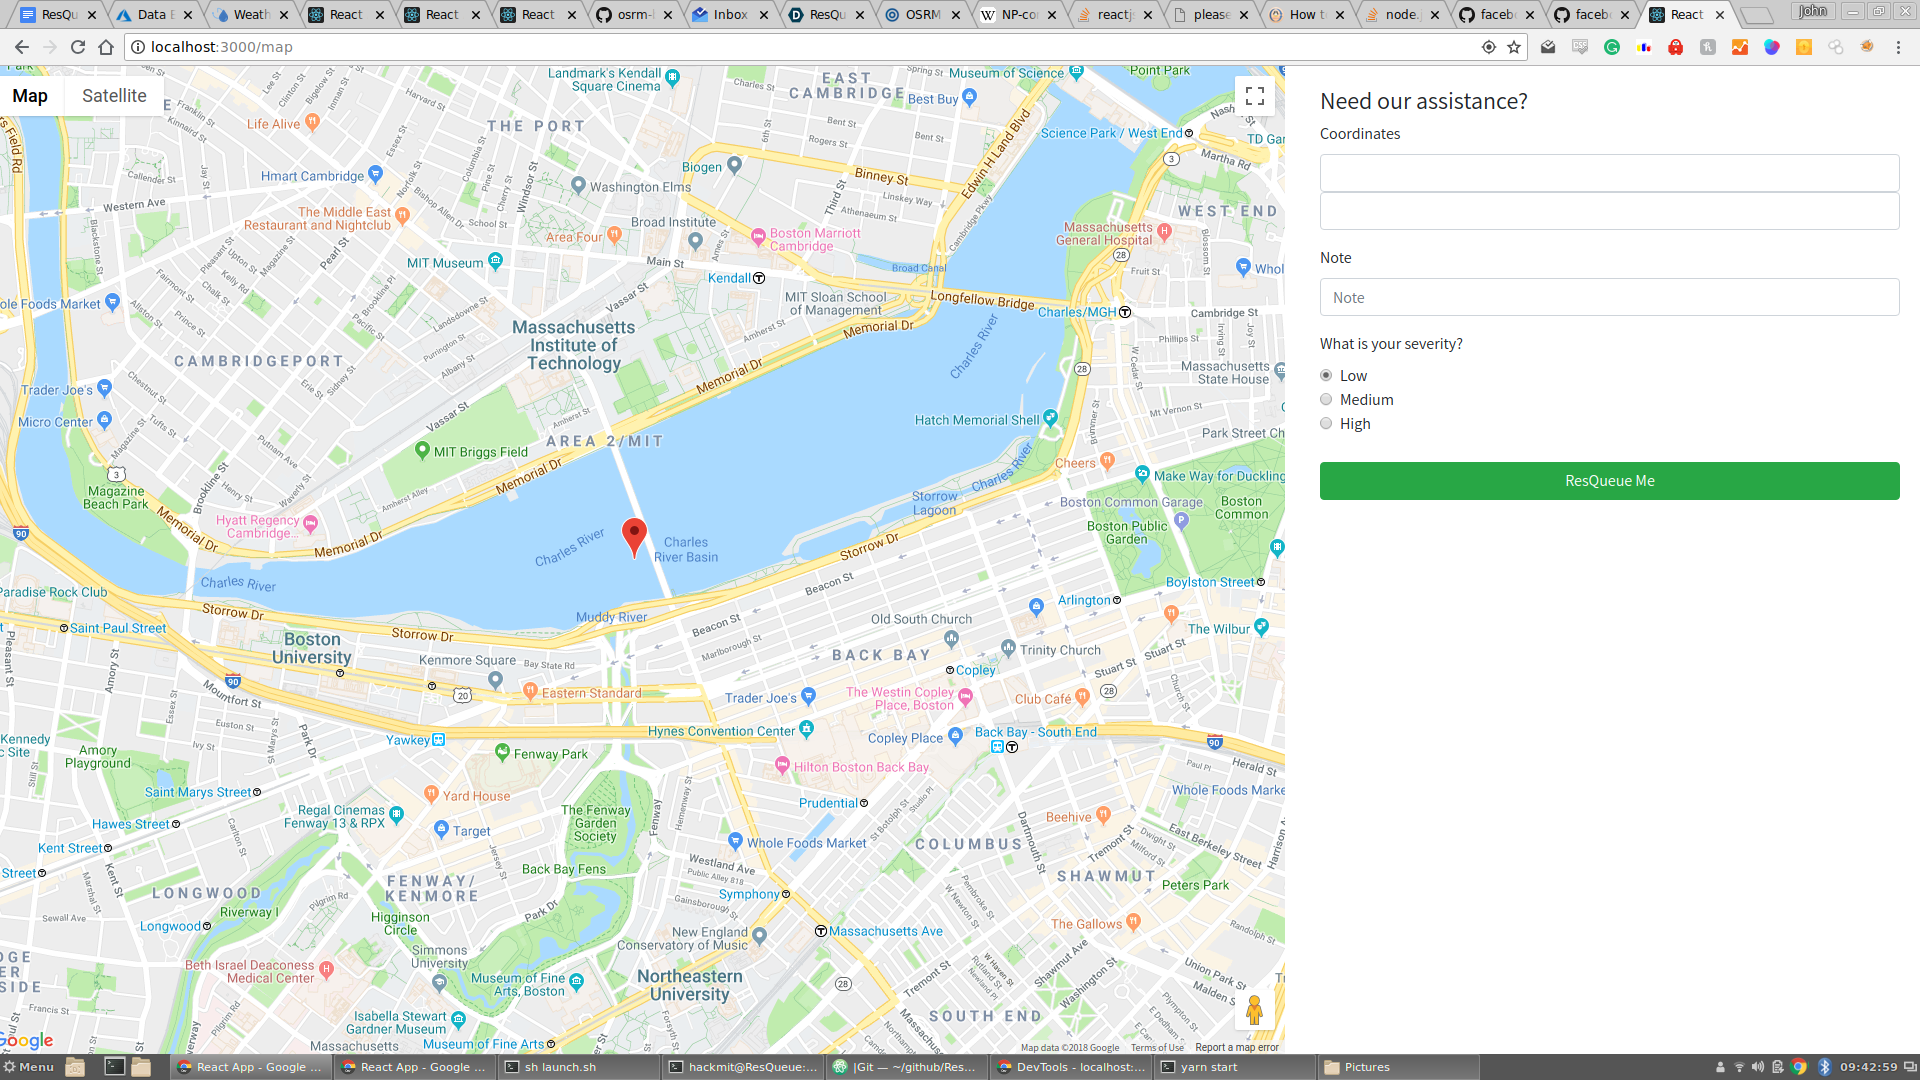The image size is (1920, 1080).
Task: Switch map to Satellite view
Action: (x=114, y=96)
